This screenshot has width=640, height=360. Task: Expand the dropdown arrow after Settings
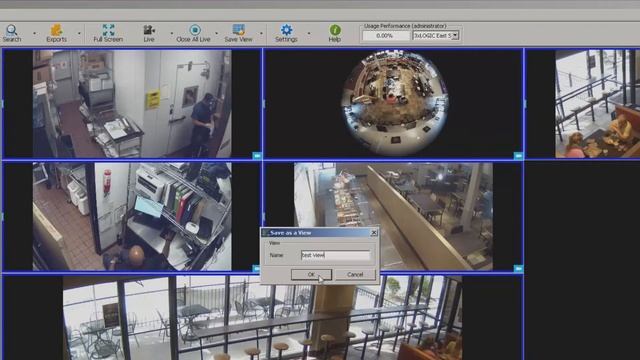309,33
